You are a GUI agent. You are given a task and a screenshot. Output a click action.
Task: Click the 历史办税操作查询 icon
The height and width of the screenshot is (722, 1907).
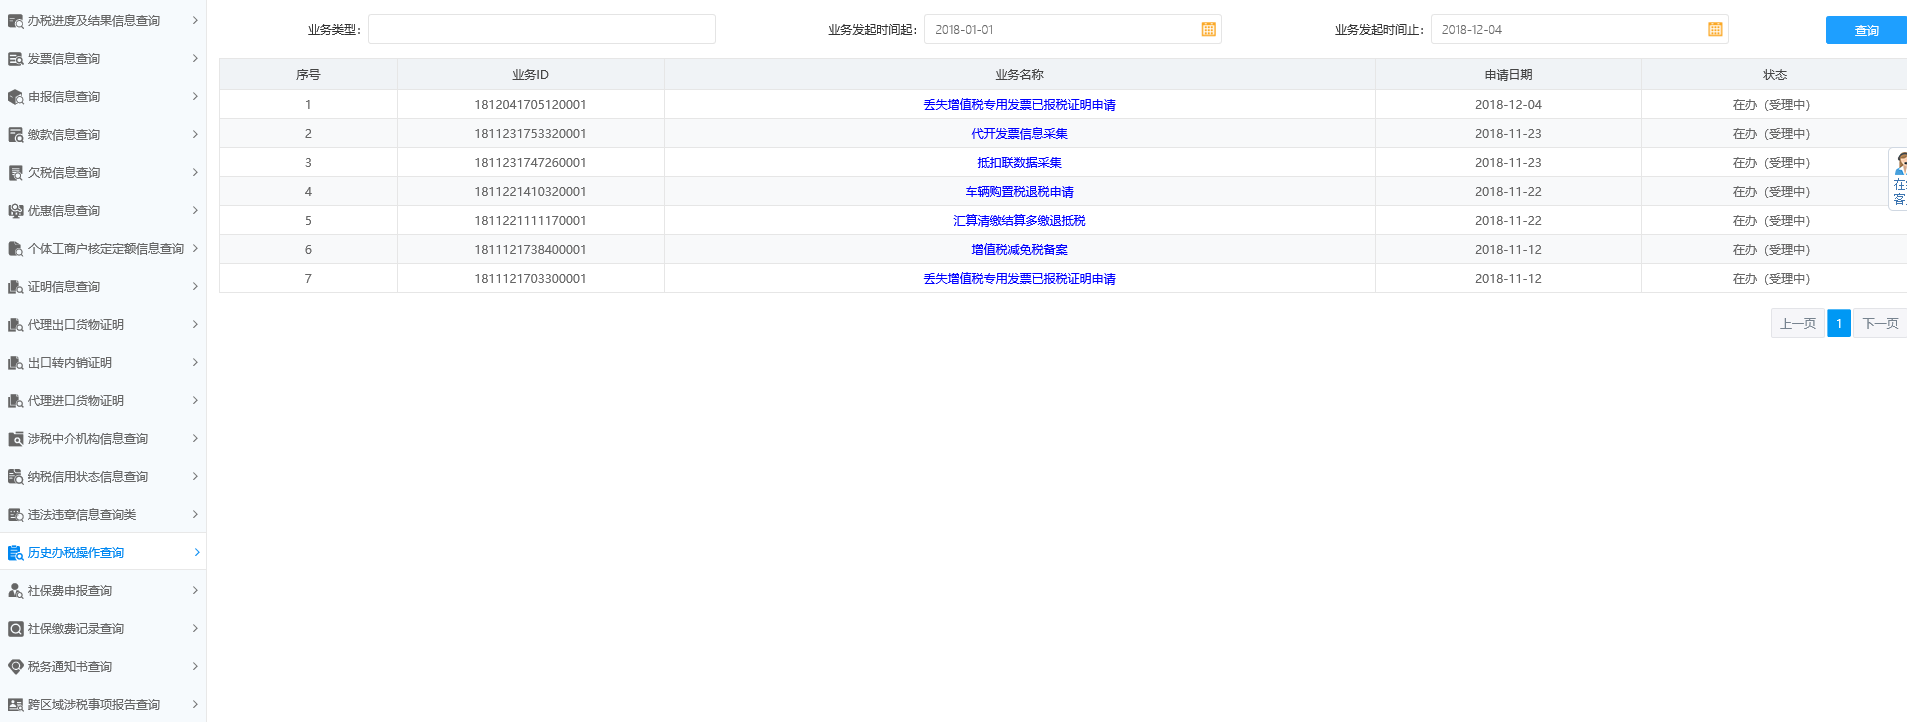pyautogui.click(x=15, y=553)
